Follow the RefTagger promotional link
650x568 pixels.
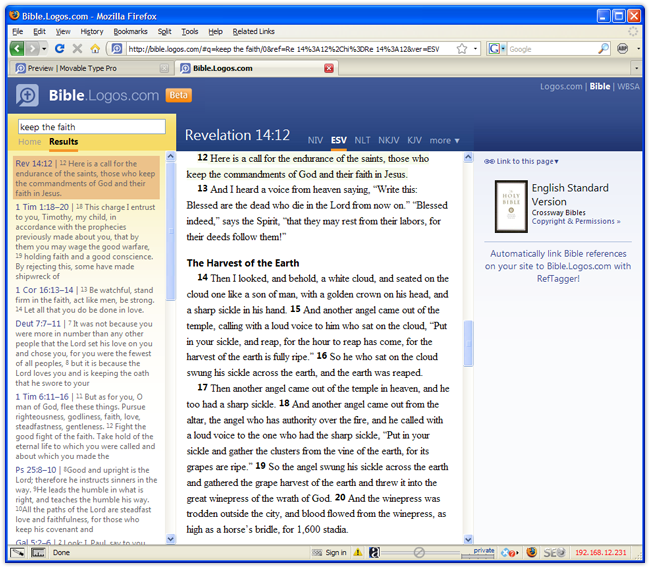558,266
